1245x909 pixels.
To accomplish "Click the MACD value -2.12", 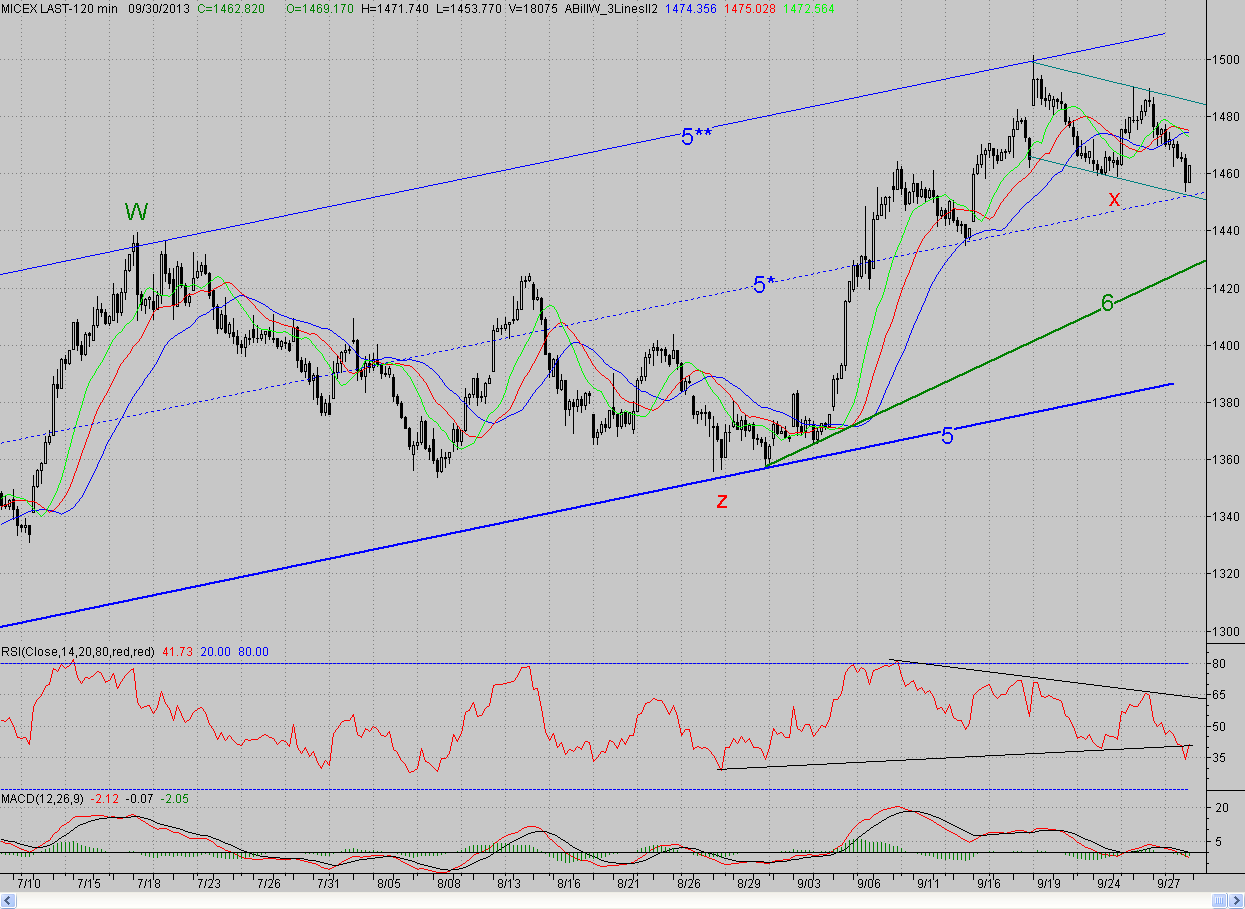I will [x=106, y=799].
